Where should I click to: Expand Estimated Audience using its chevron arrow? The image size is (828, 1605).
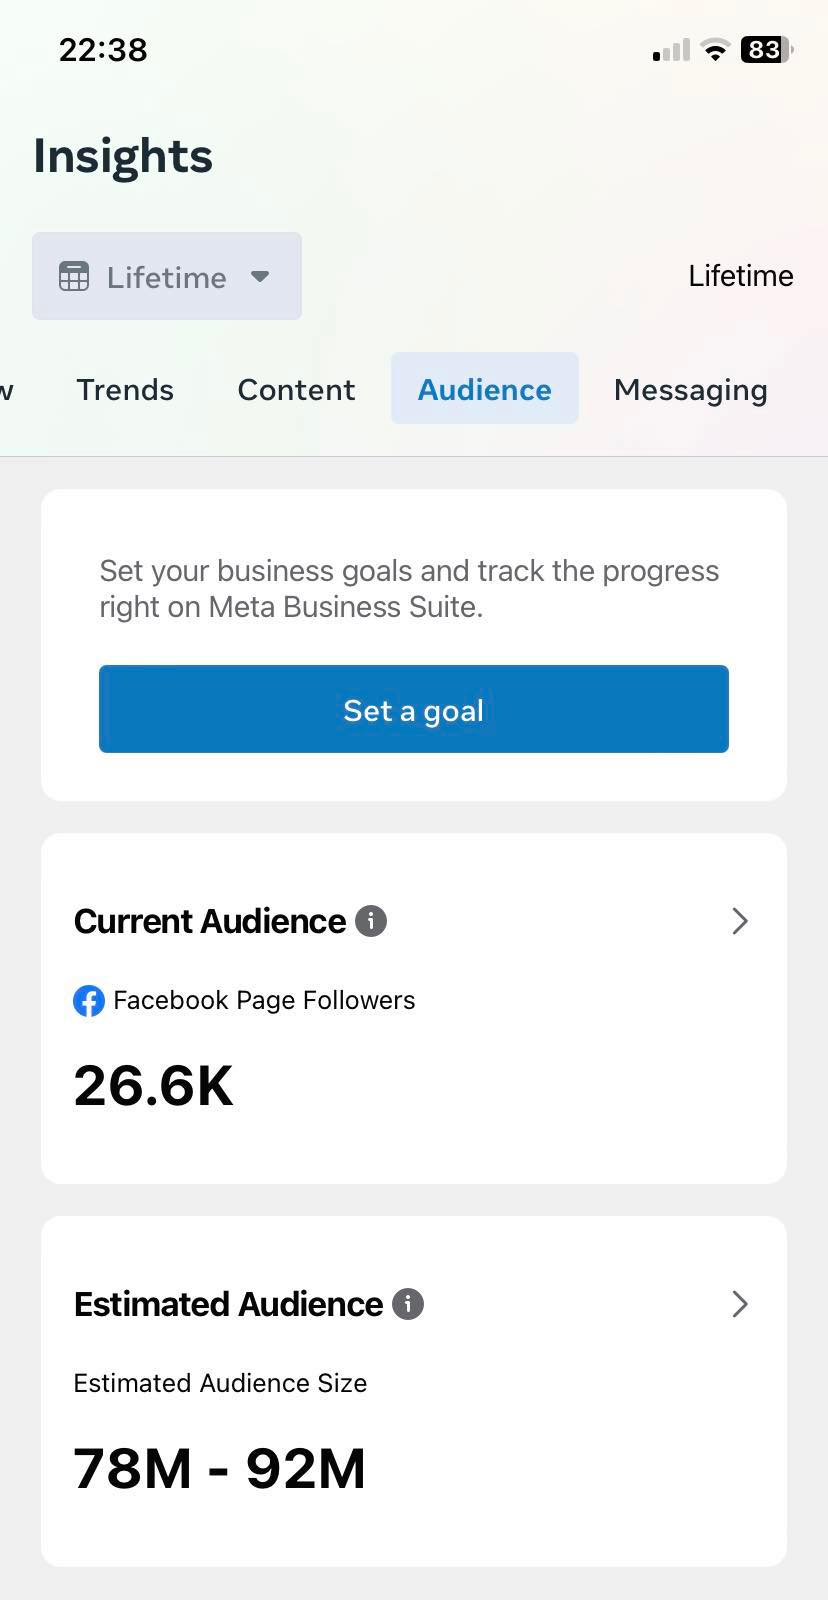pyautogui.click(x=740, y=1304)
